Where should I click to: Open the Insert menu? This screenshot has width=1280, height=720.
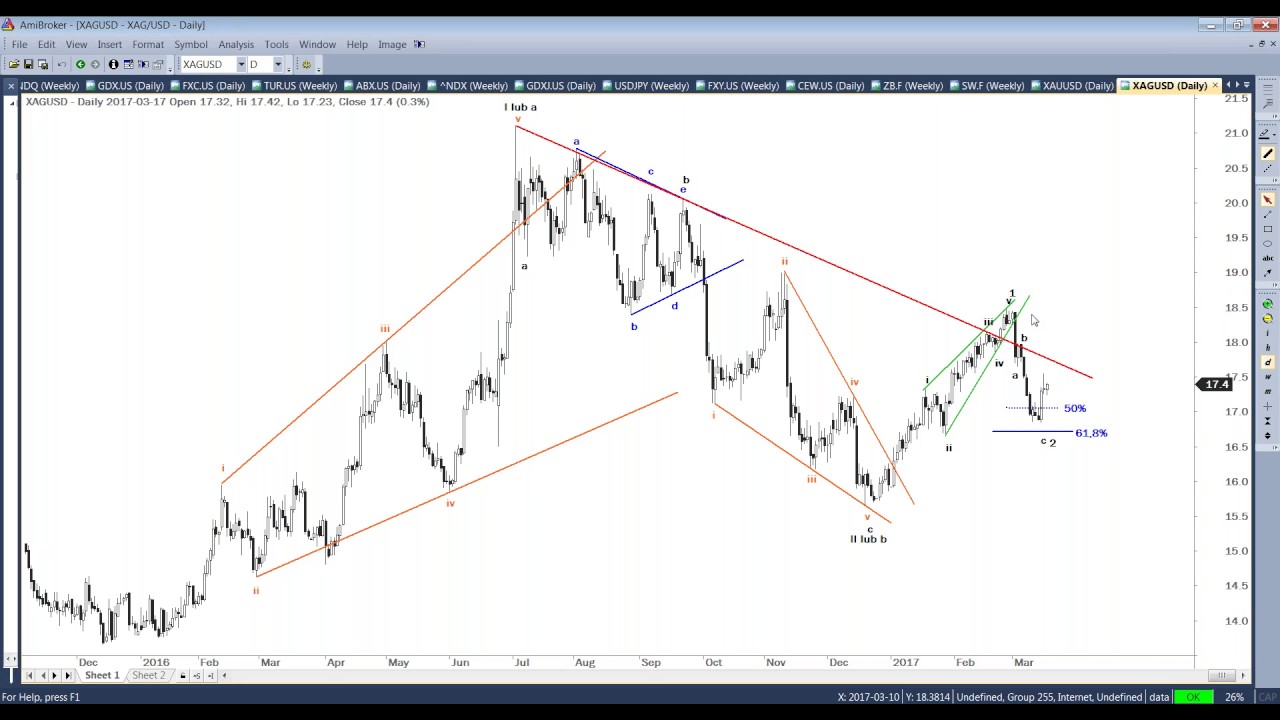(x=110, y=45)
